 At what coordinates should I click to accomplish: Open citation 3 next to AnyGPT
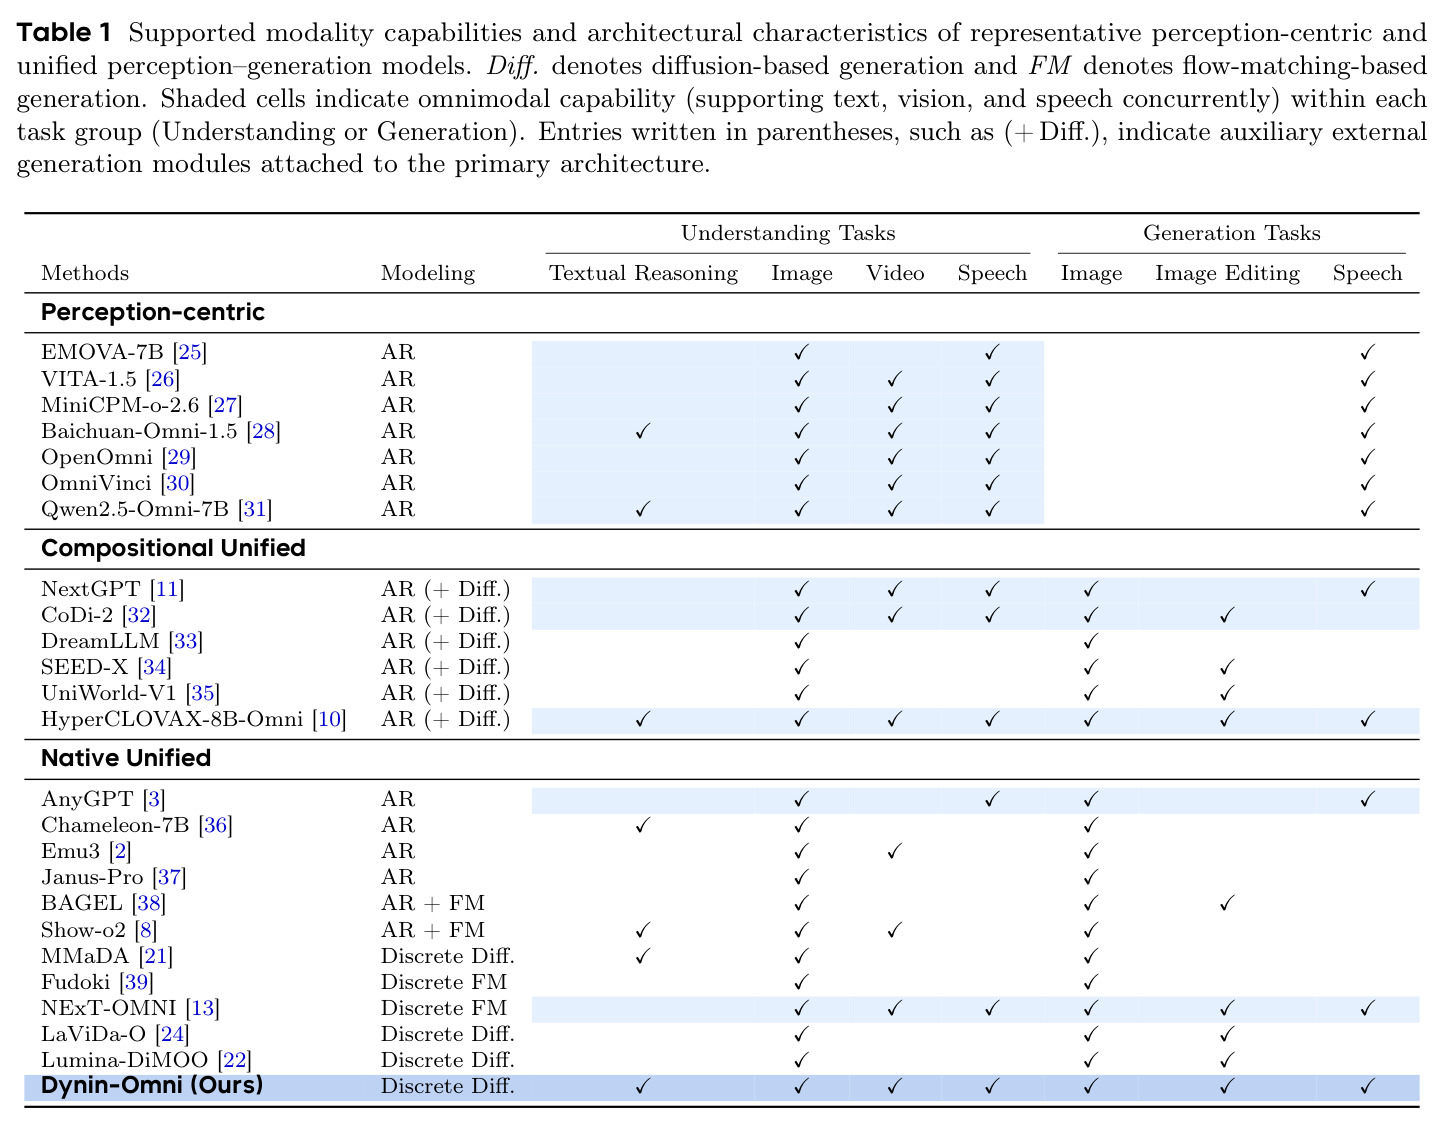(153, 799)
